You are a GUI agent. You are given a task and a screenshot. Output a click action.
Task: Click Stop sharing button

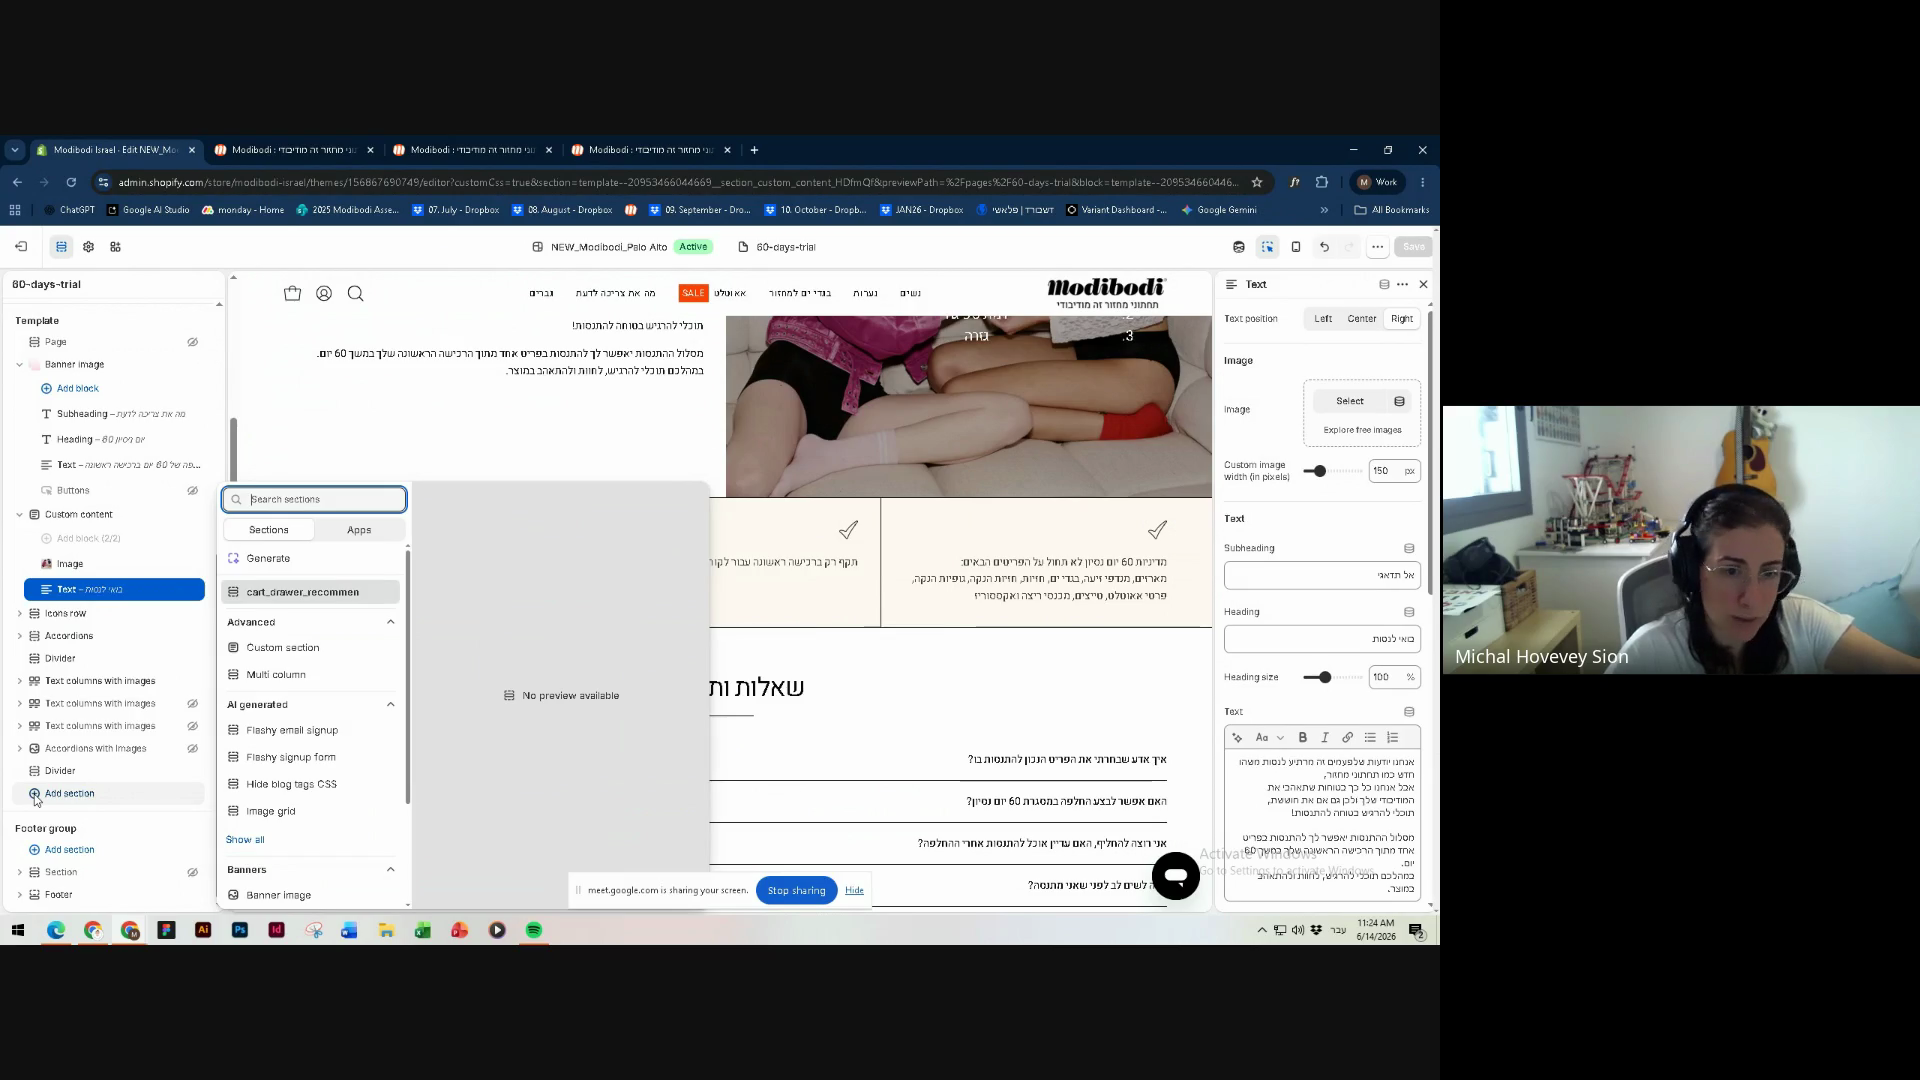[796, 891]
